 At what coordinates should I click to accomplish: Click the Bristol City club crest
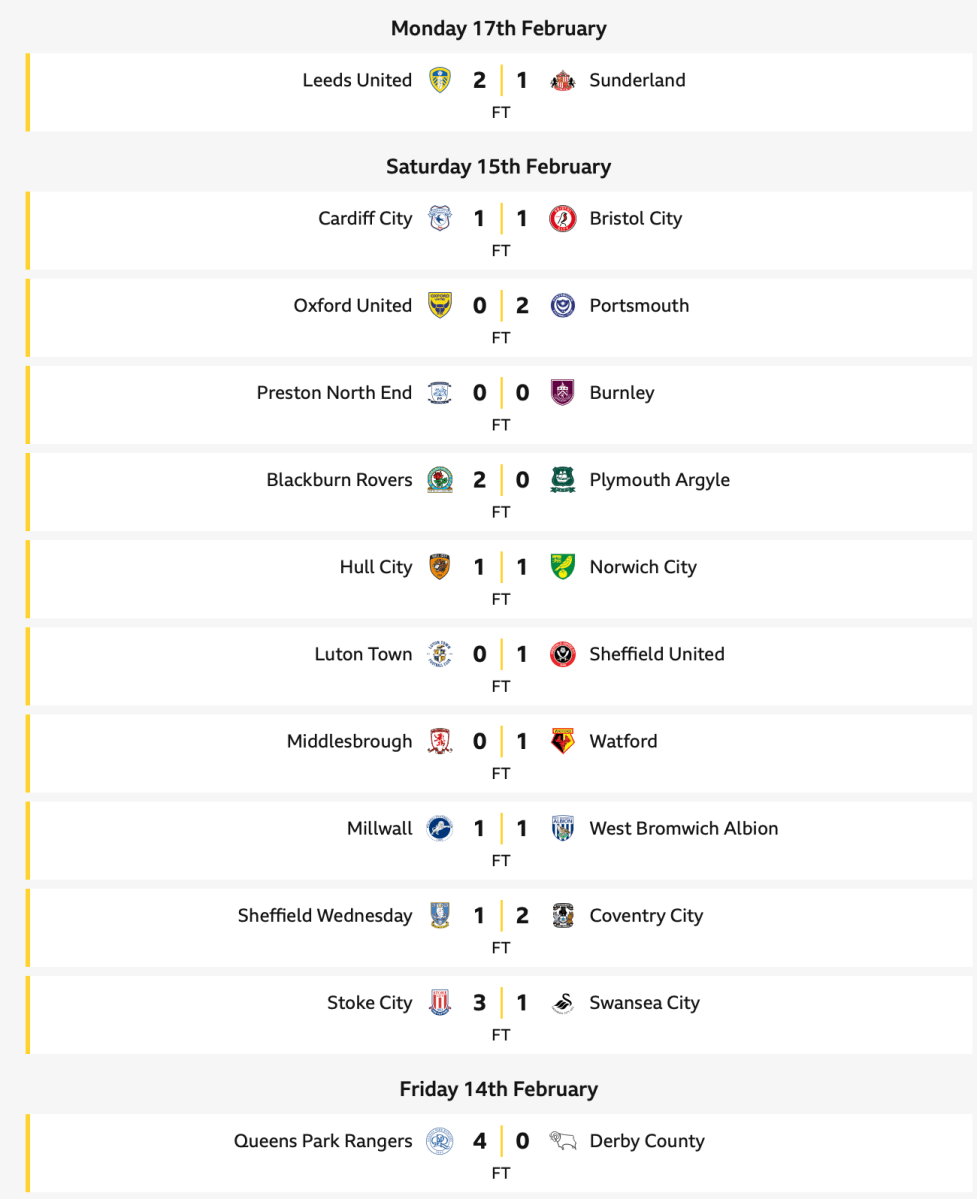pos(563,218)
